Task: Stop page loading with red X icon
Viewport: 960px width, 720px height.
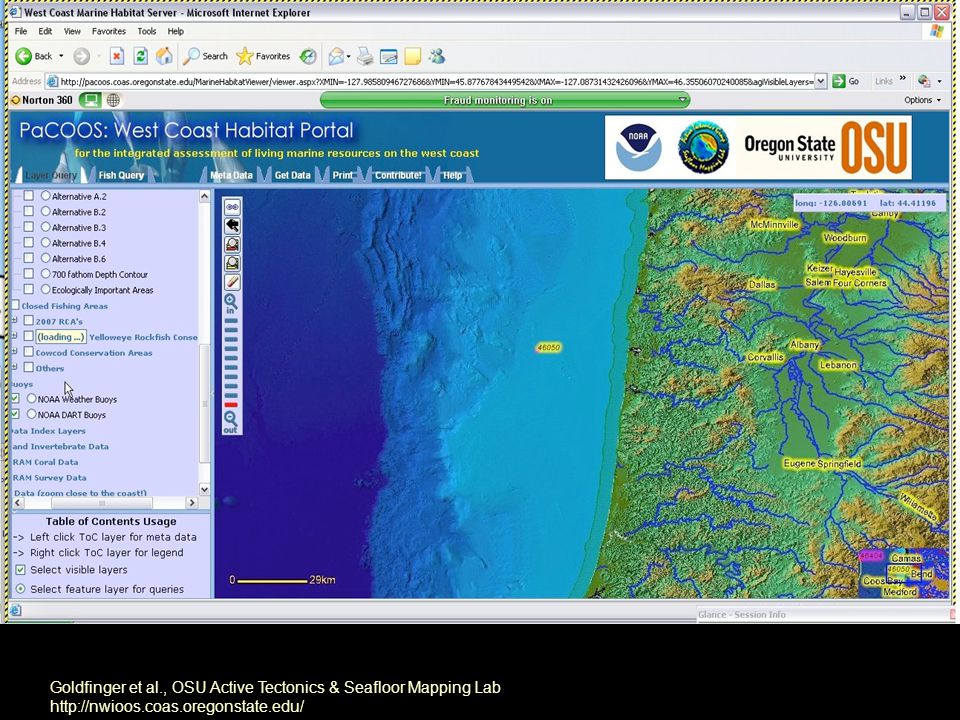Action: tap(116, 56)
